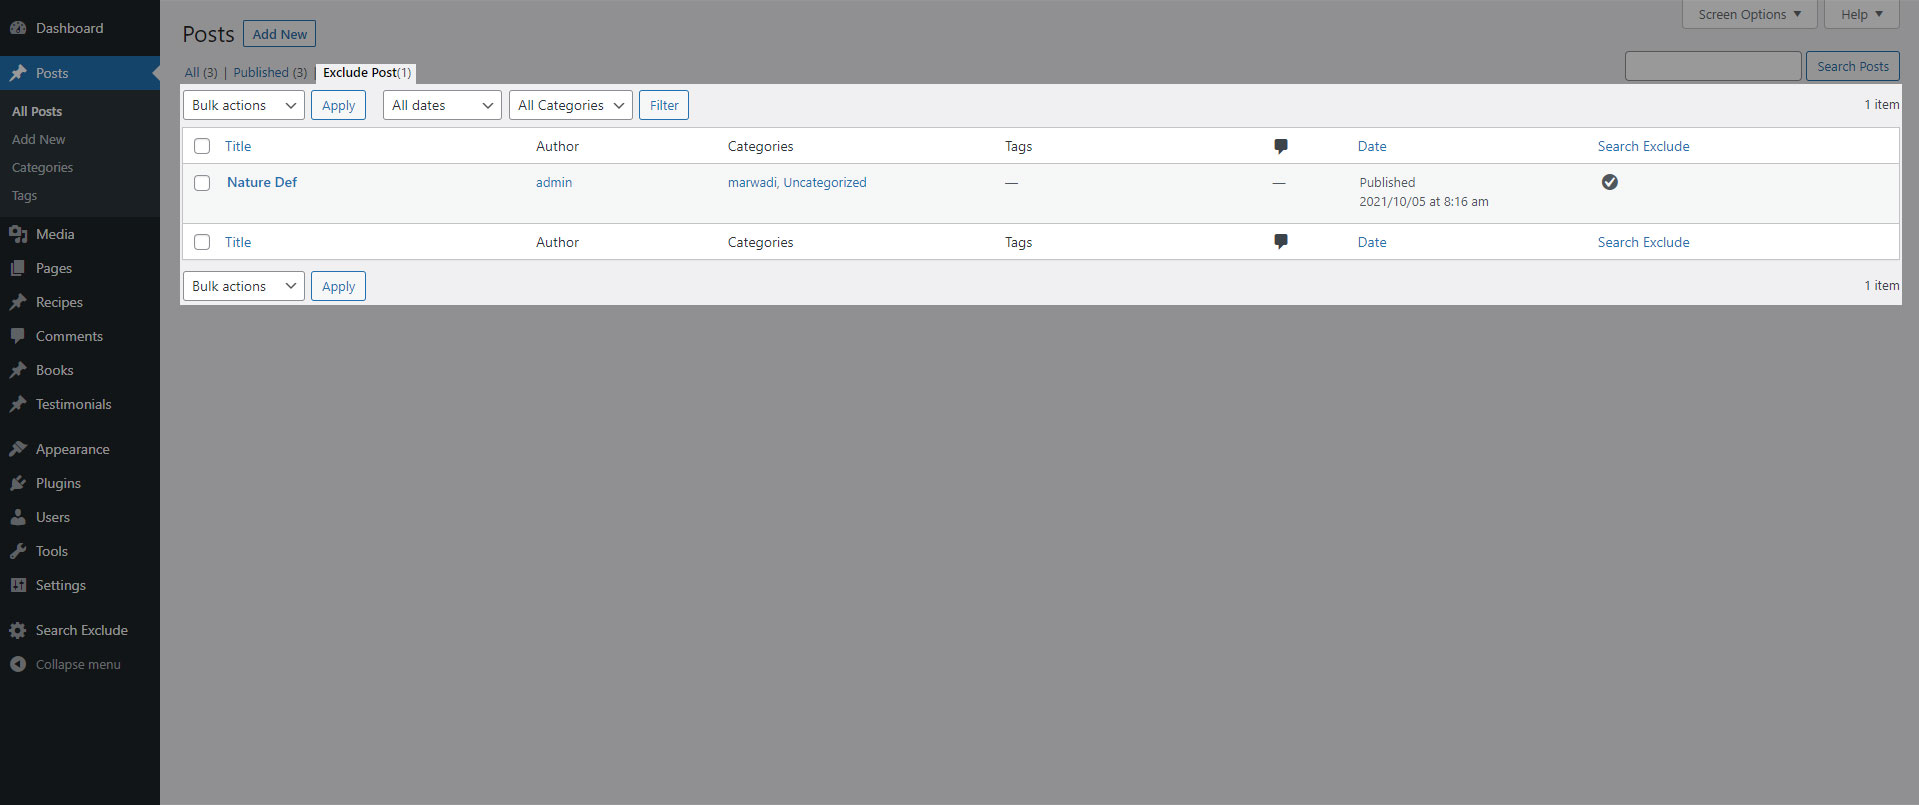Toggle the select-all checkbox in table footer
The width and height of the screenshot is (1919, 805).
[x=202, y=242]
